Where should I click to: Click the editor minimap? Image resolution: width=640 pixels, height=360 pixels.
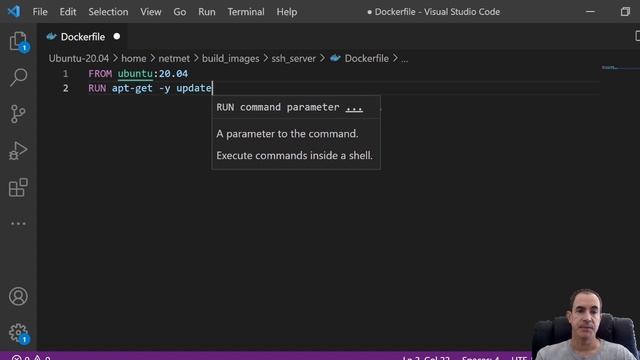click(x=620, y=68)
